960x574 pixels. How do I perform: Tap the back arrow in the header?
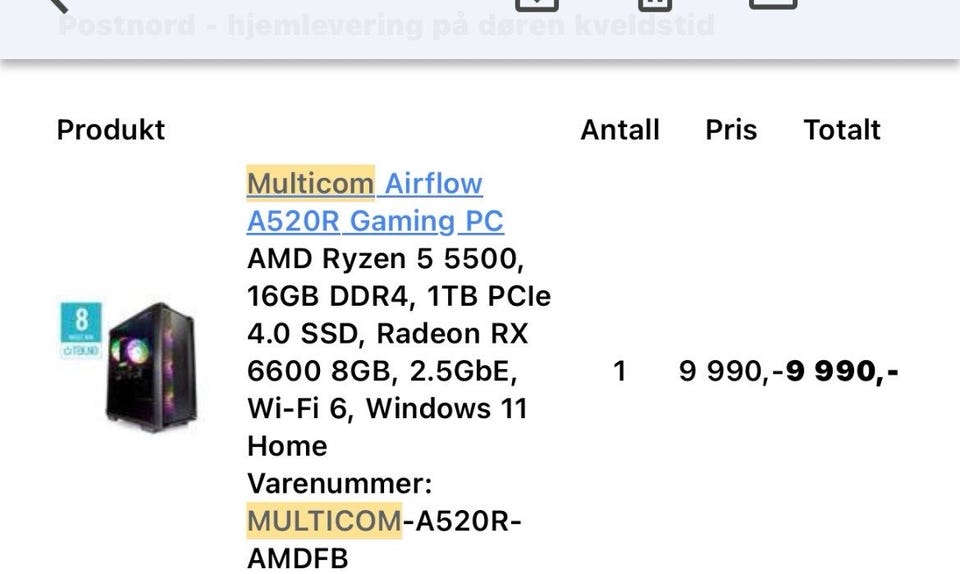pos(56,5)
